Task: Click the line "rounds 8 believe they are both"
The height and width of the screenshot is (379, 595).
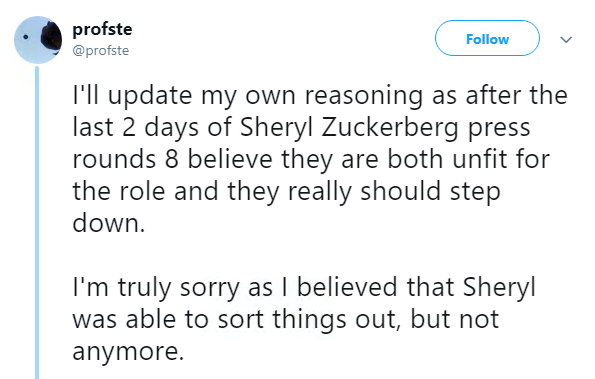Action: 311,159
